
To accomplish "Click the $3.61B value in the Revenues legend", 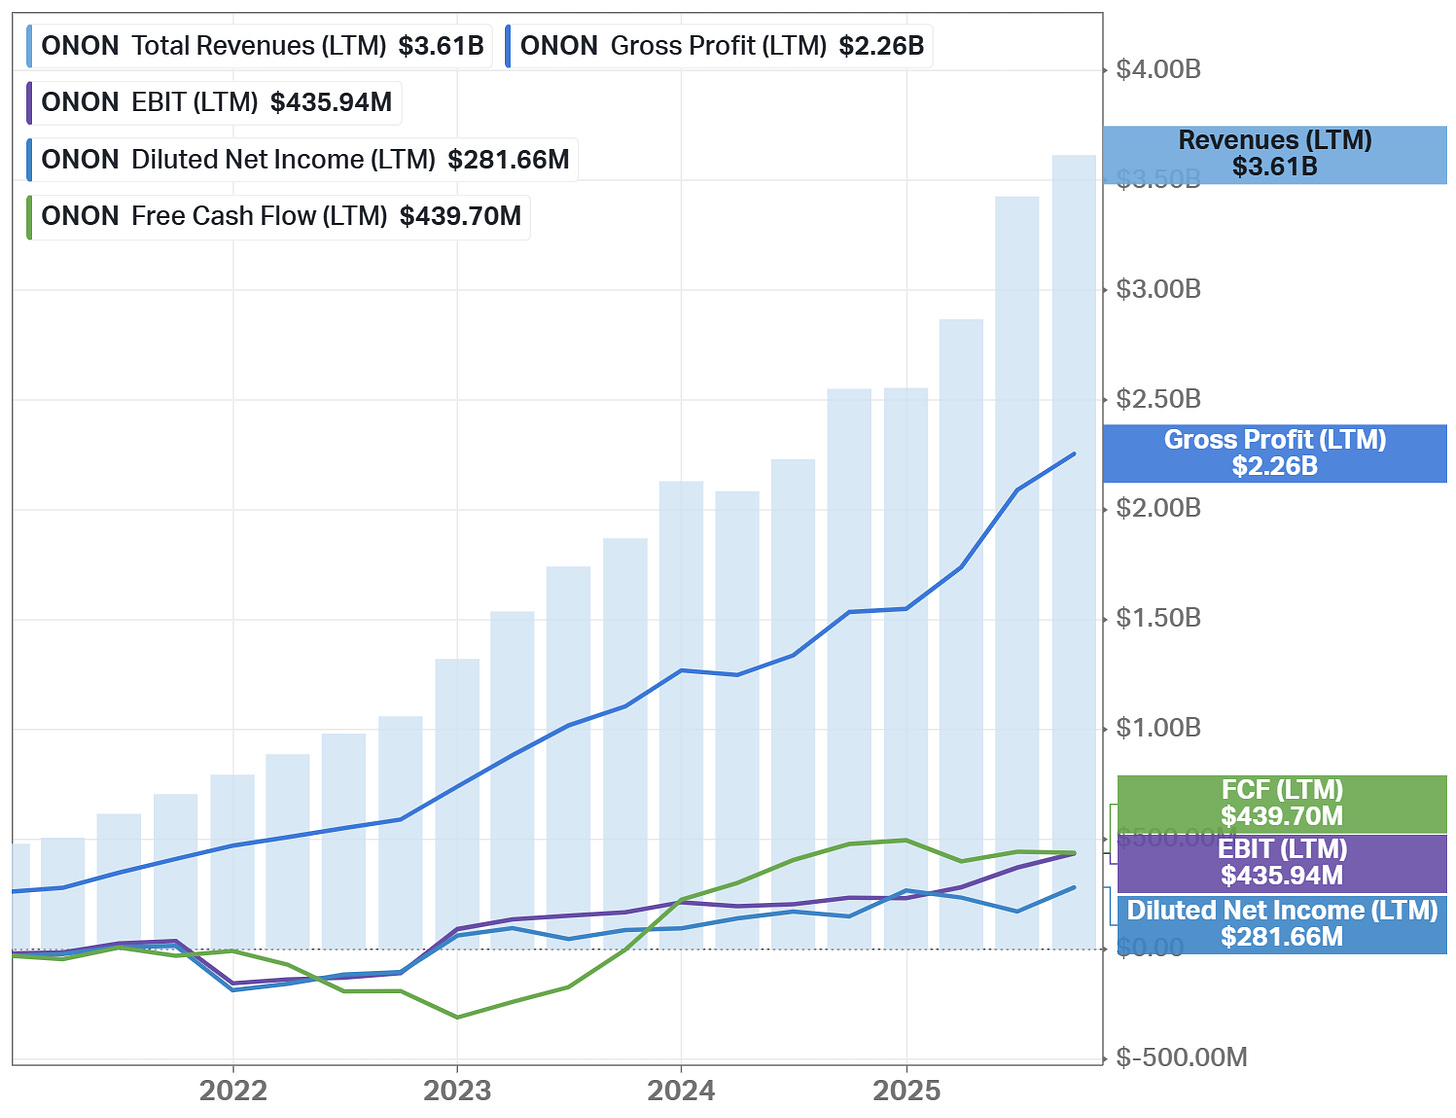I will [441, 46].
